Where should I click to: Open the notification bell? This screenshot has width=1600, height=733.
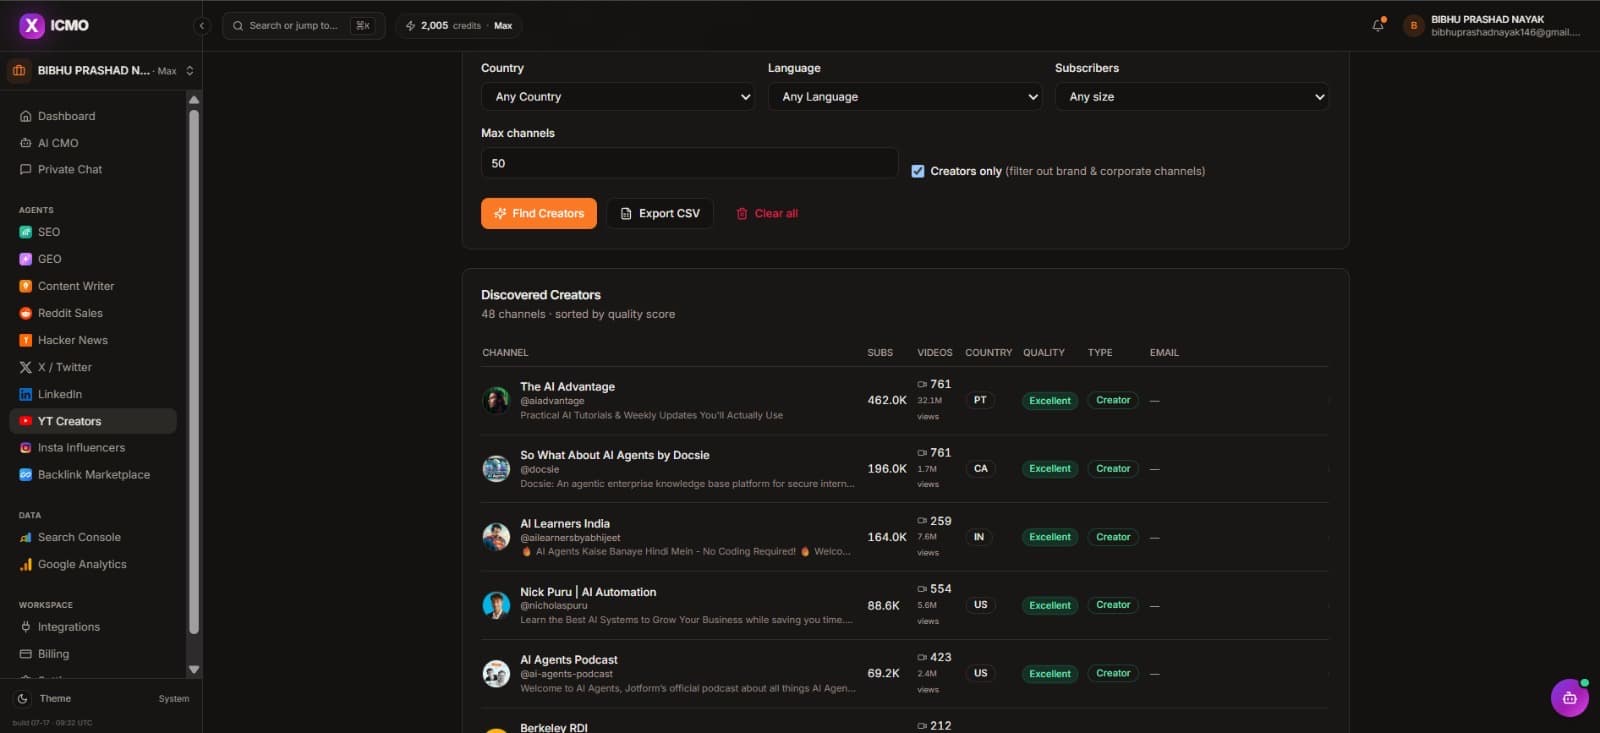tap(1378, 25)
